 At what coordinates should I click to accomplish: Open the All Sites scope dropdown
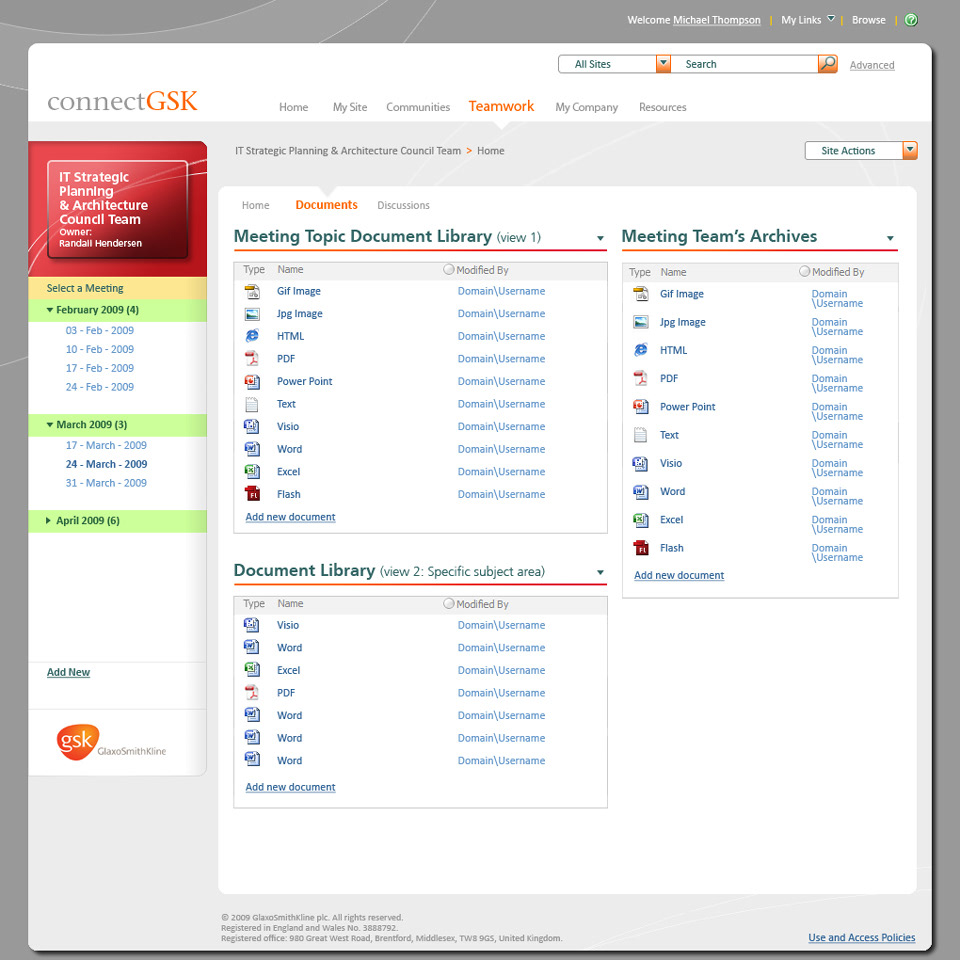[x=663, y=64]
